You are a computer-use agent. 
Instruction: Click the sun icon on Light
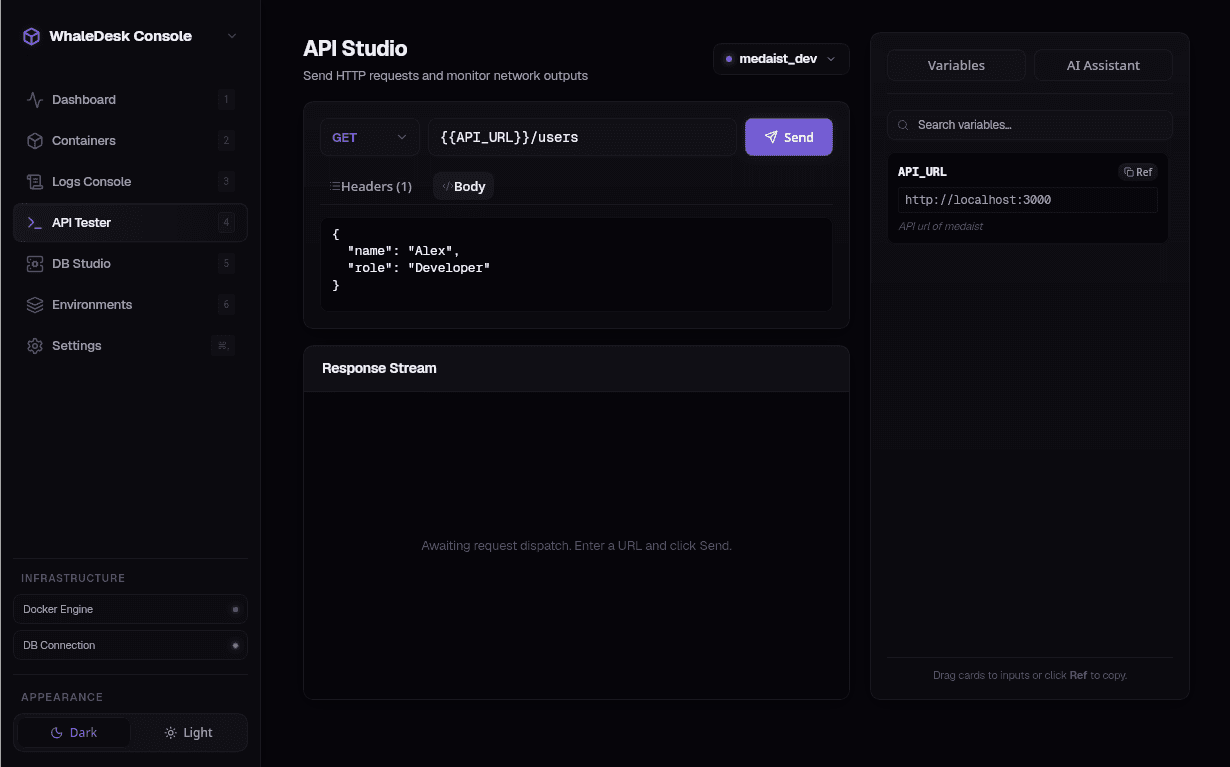(x=171, y=733)
